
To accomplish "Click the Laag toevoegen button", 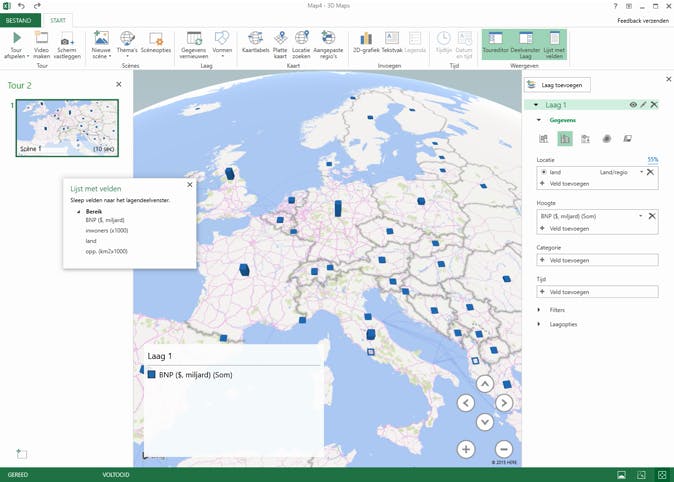I will pos(559,85).
